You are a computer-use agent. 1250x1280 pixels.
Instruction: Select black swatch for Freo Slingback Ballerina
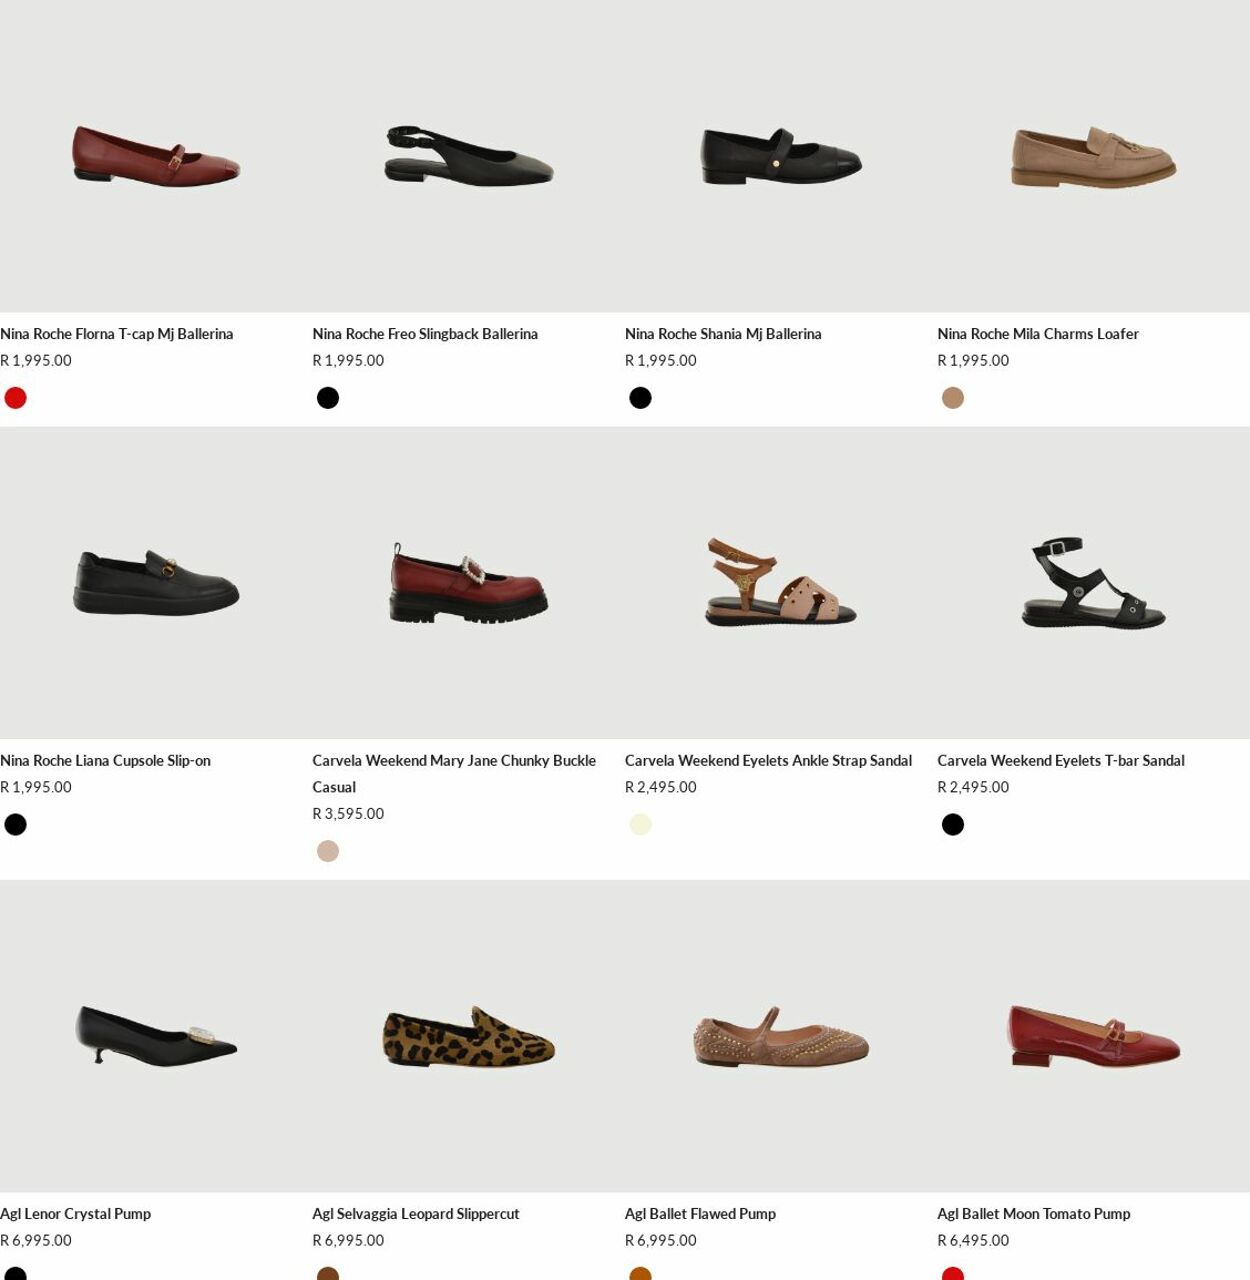328,398
